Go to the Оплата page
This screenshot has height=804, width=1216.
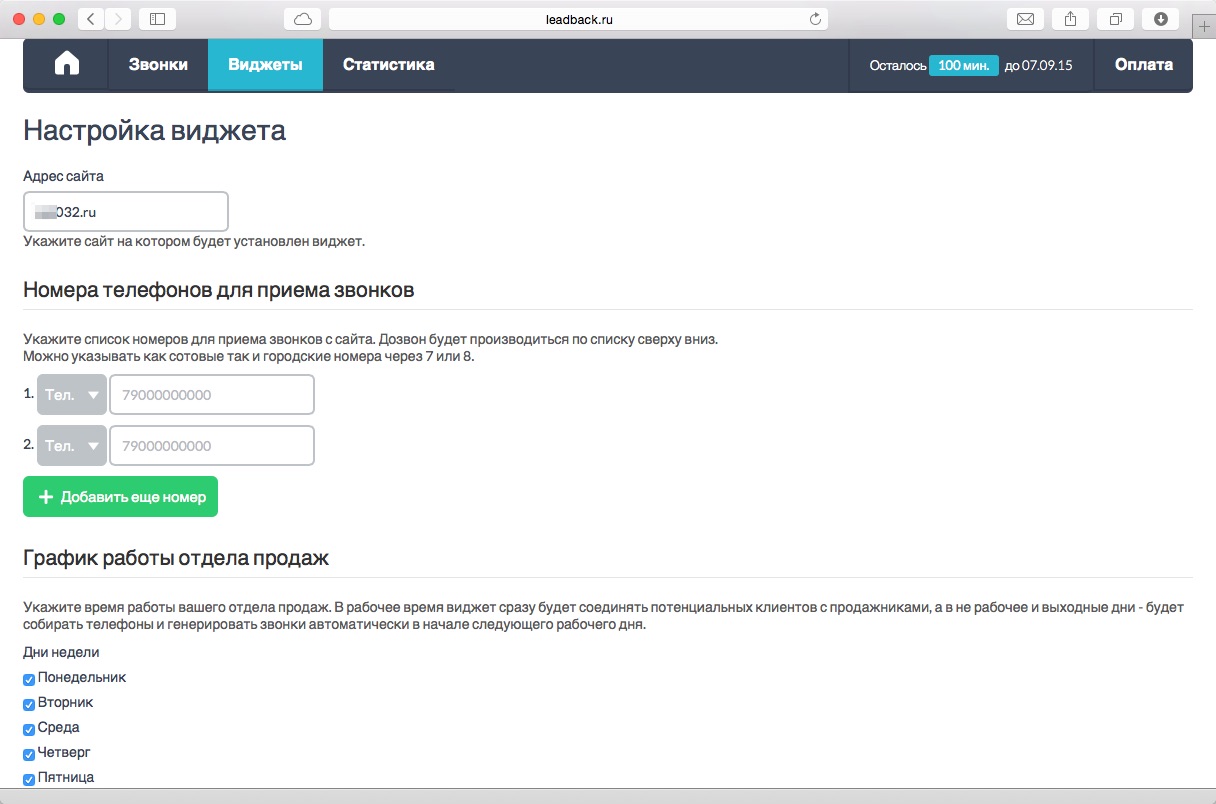coord(1143,65)
